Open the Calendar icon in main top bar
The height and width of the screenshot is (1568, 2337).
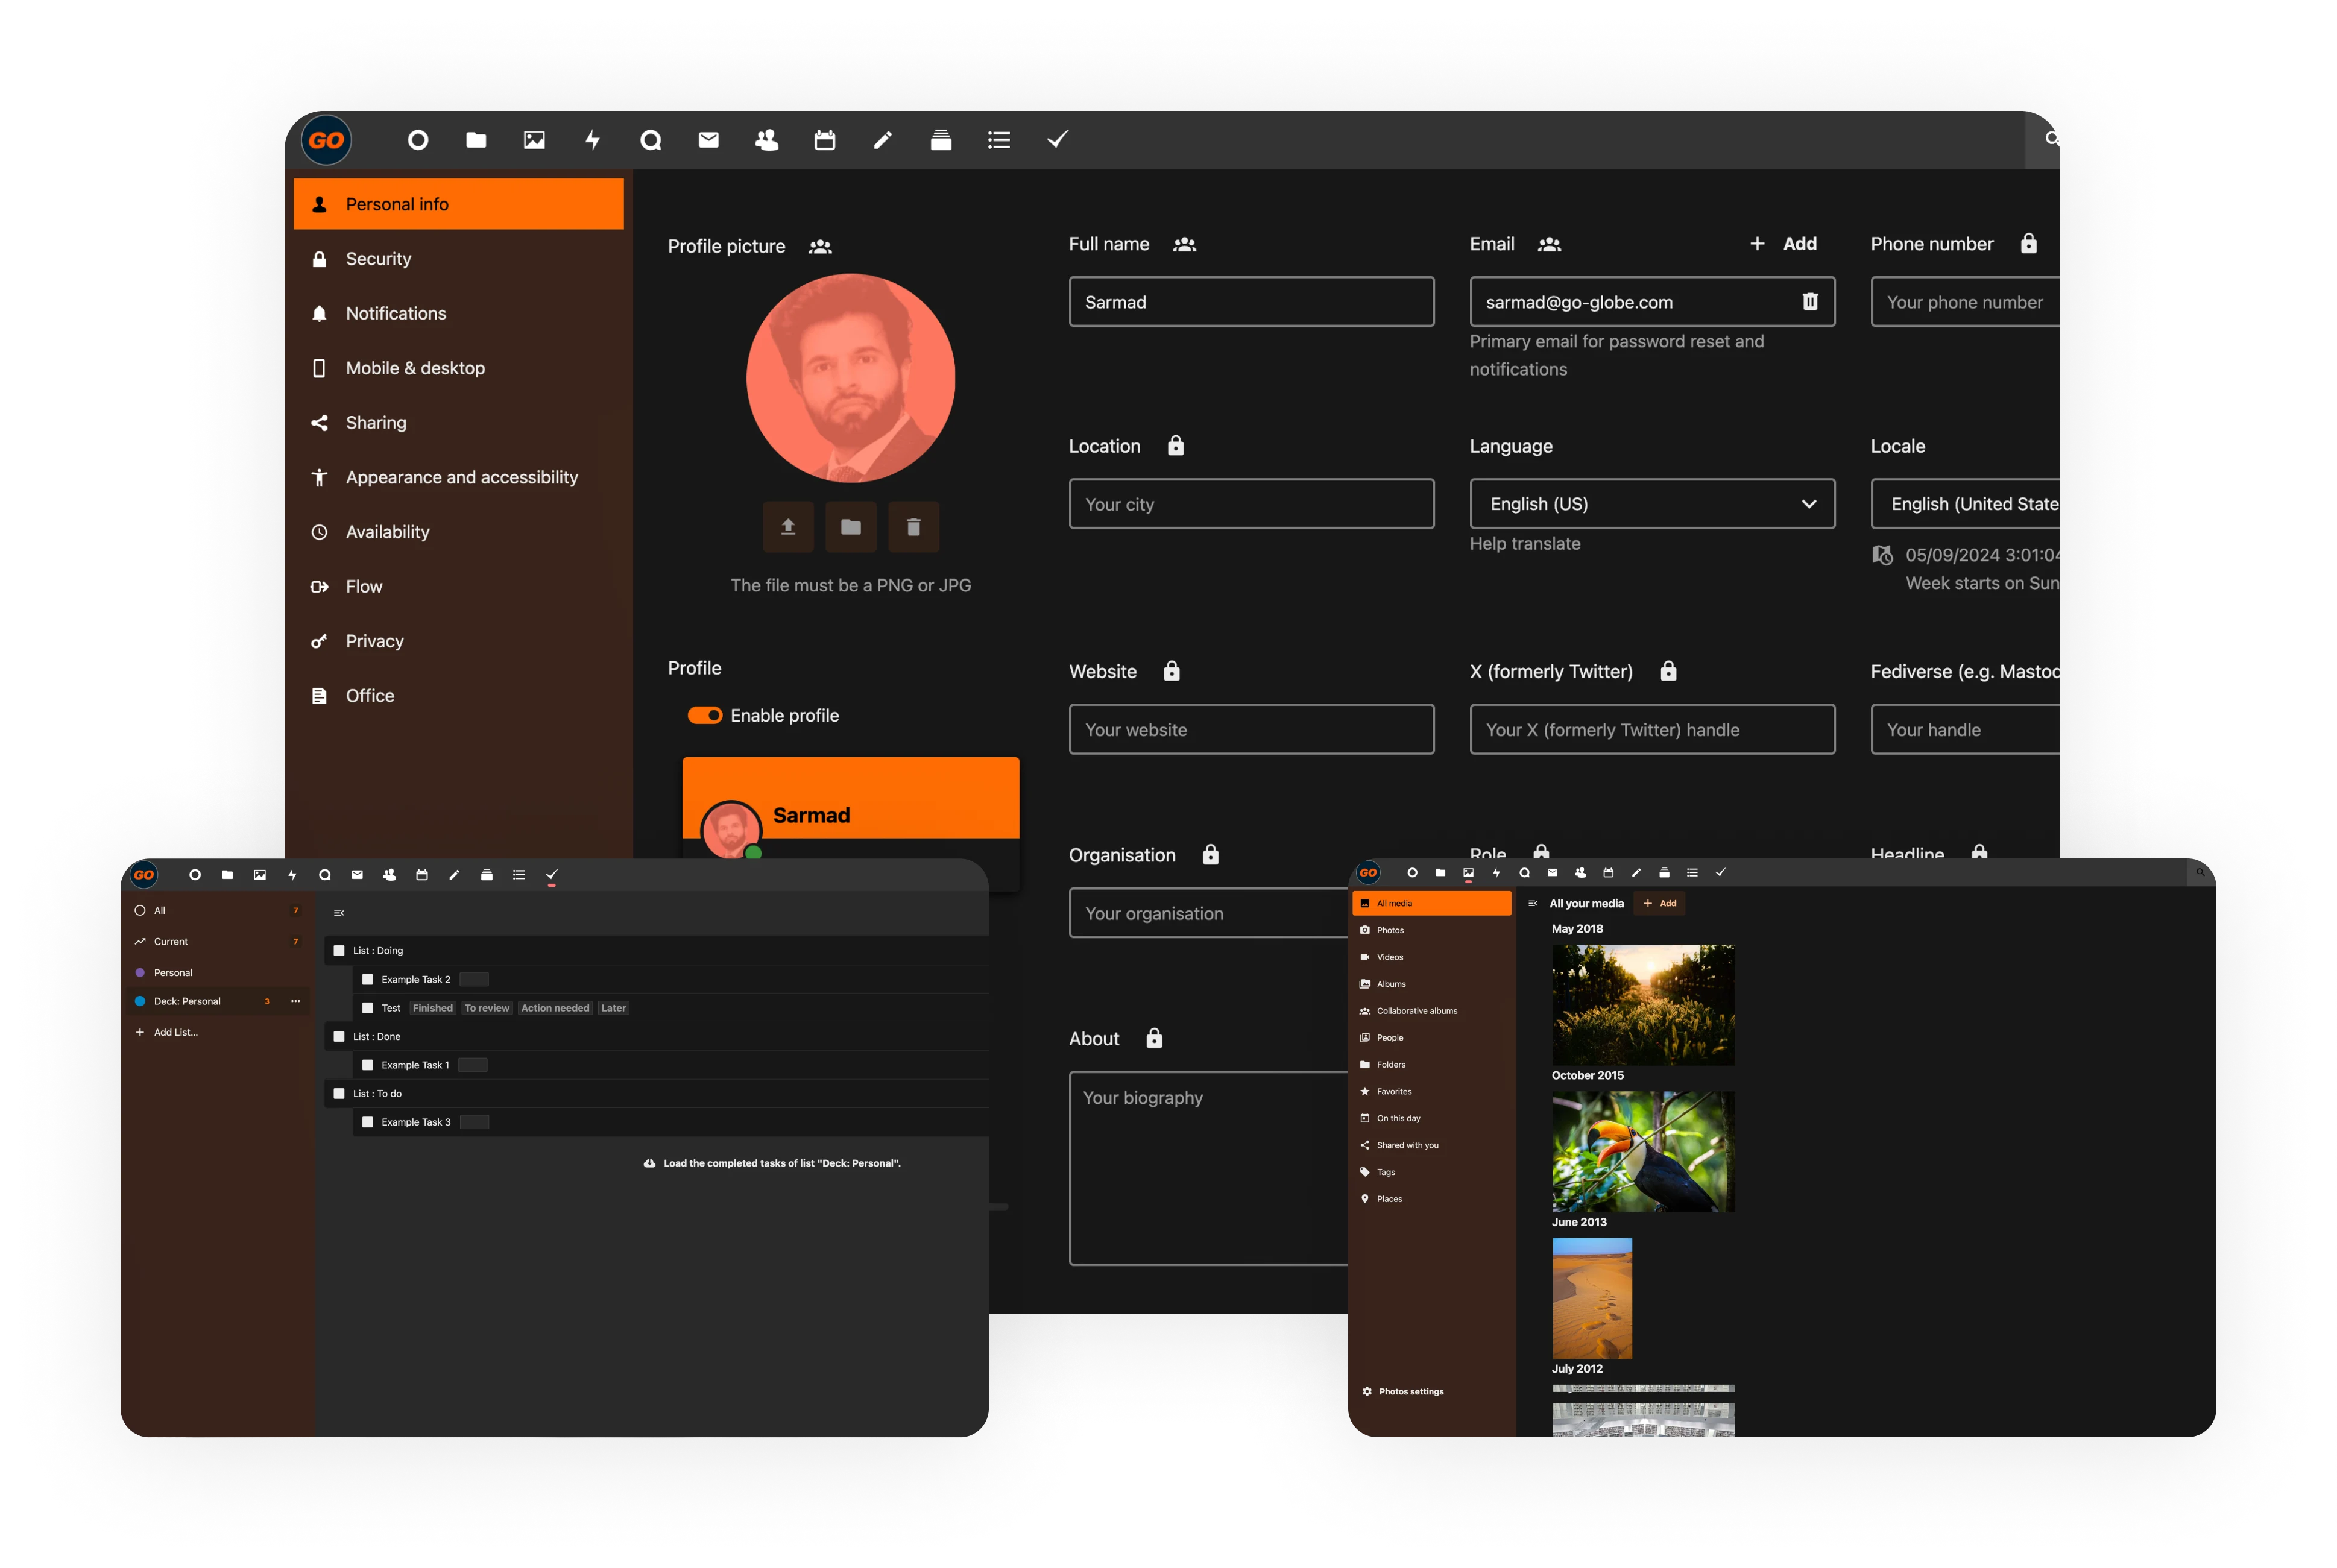[824, 140]
